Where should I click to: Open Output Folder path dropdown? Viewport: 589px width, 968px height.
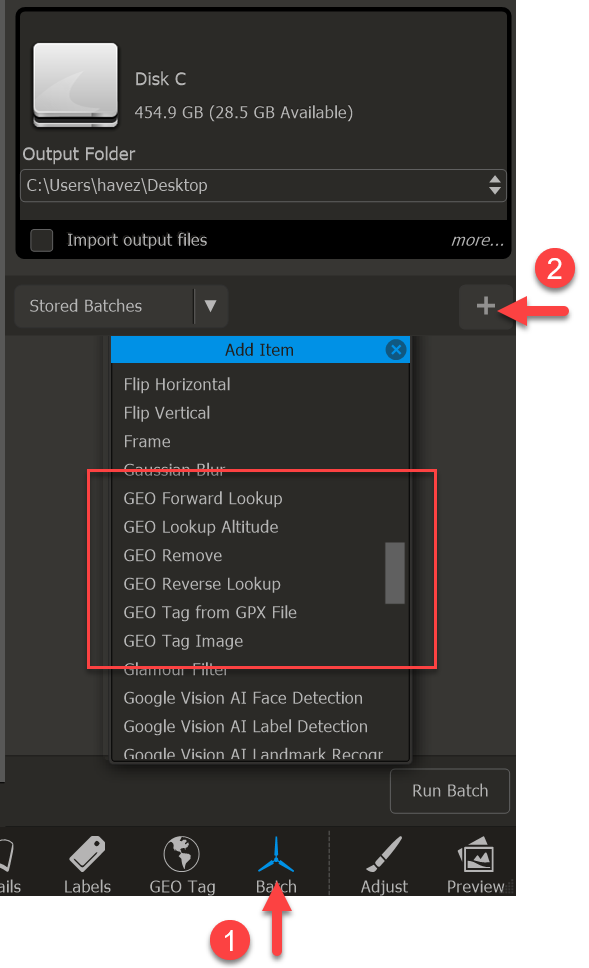coord(495,185)
